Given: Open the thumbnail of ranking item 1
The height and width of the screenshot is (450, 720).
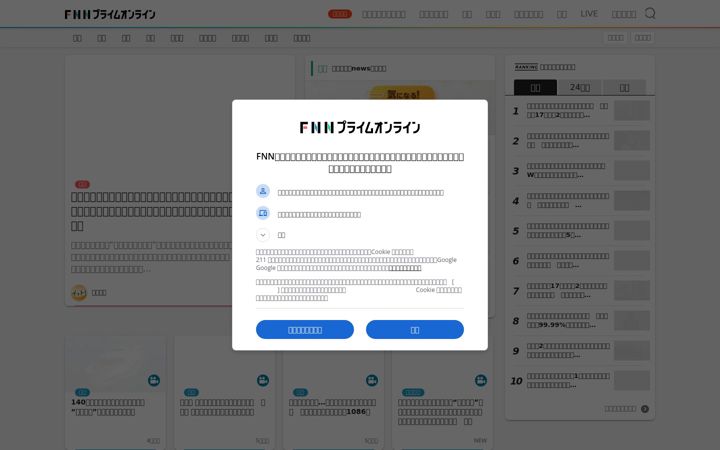Looking at the screenshot, I should tap(632, 111).
